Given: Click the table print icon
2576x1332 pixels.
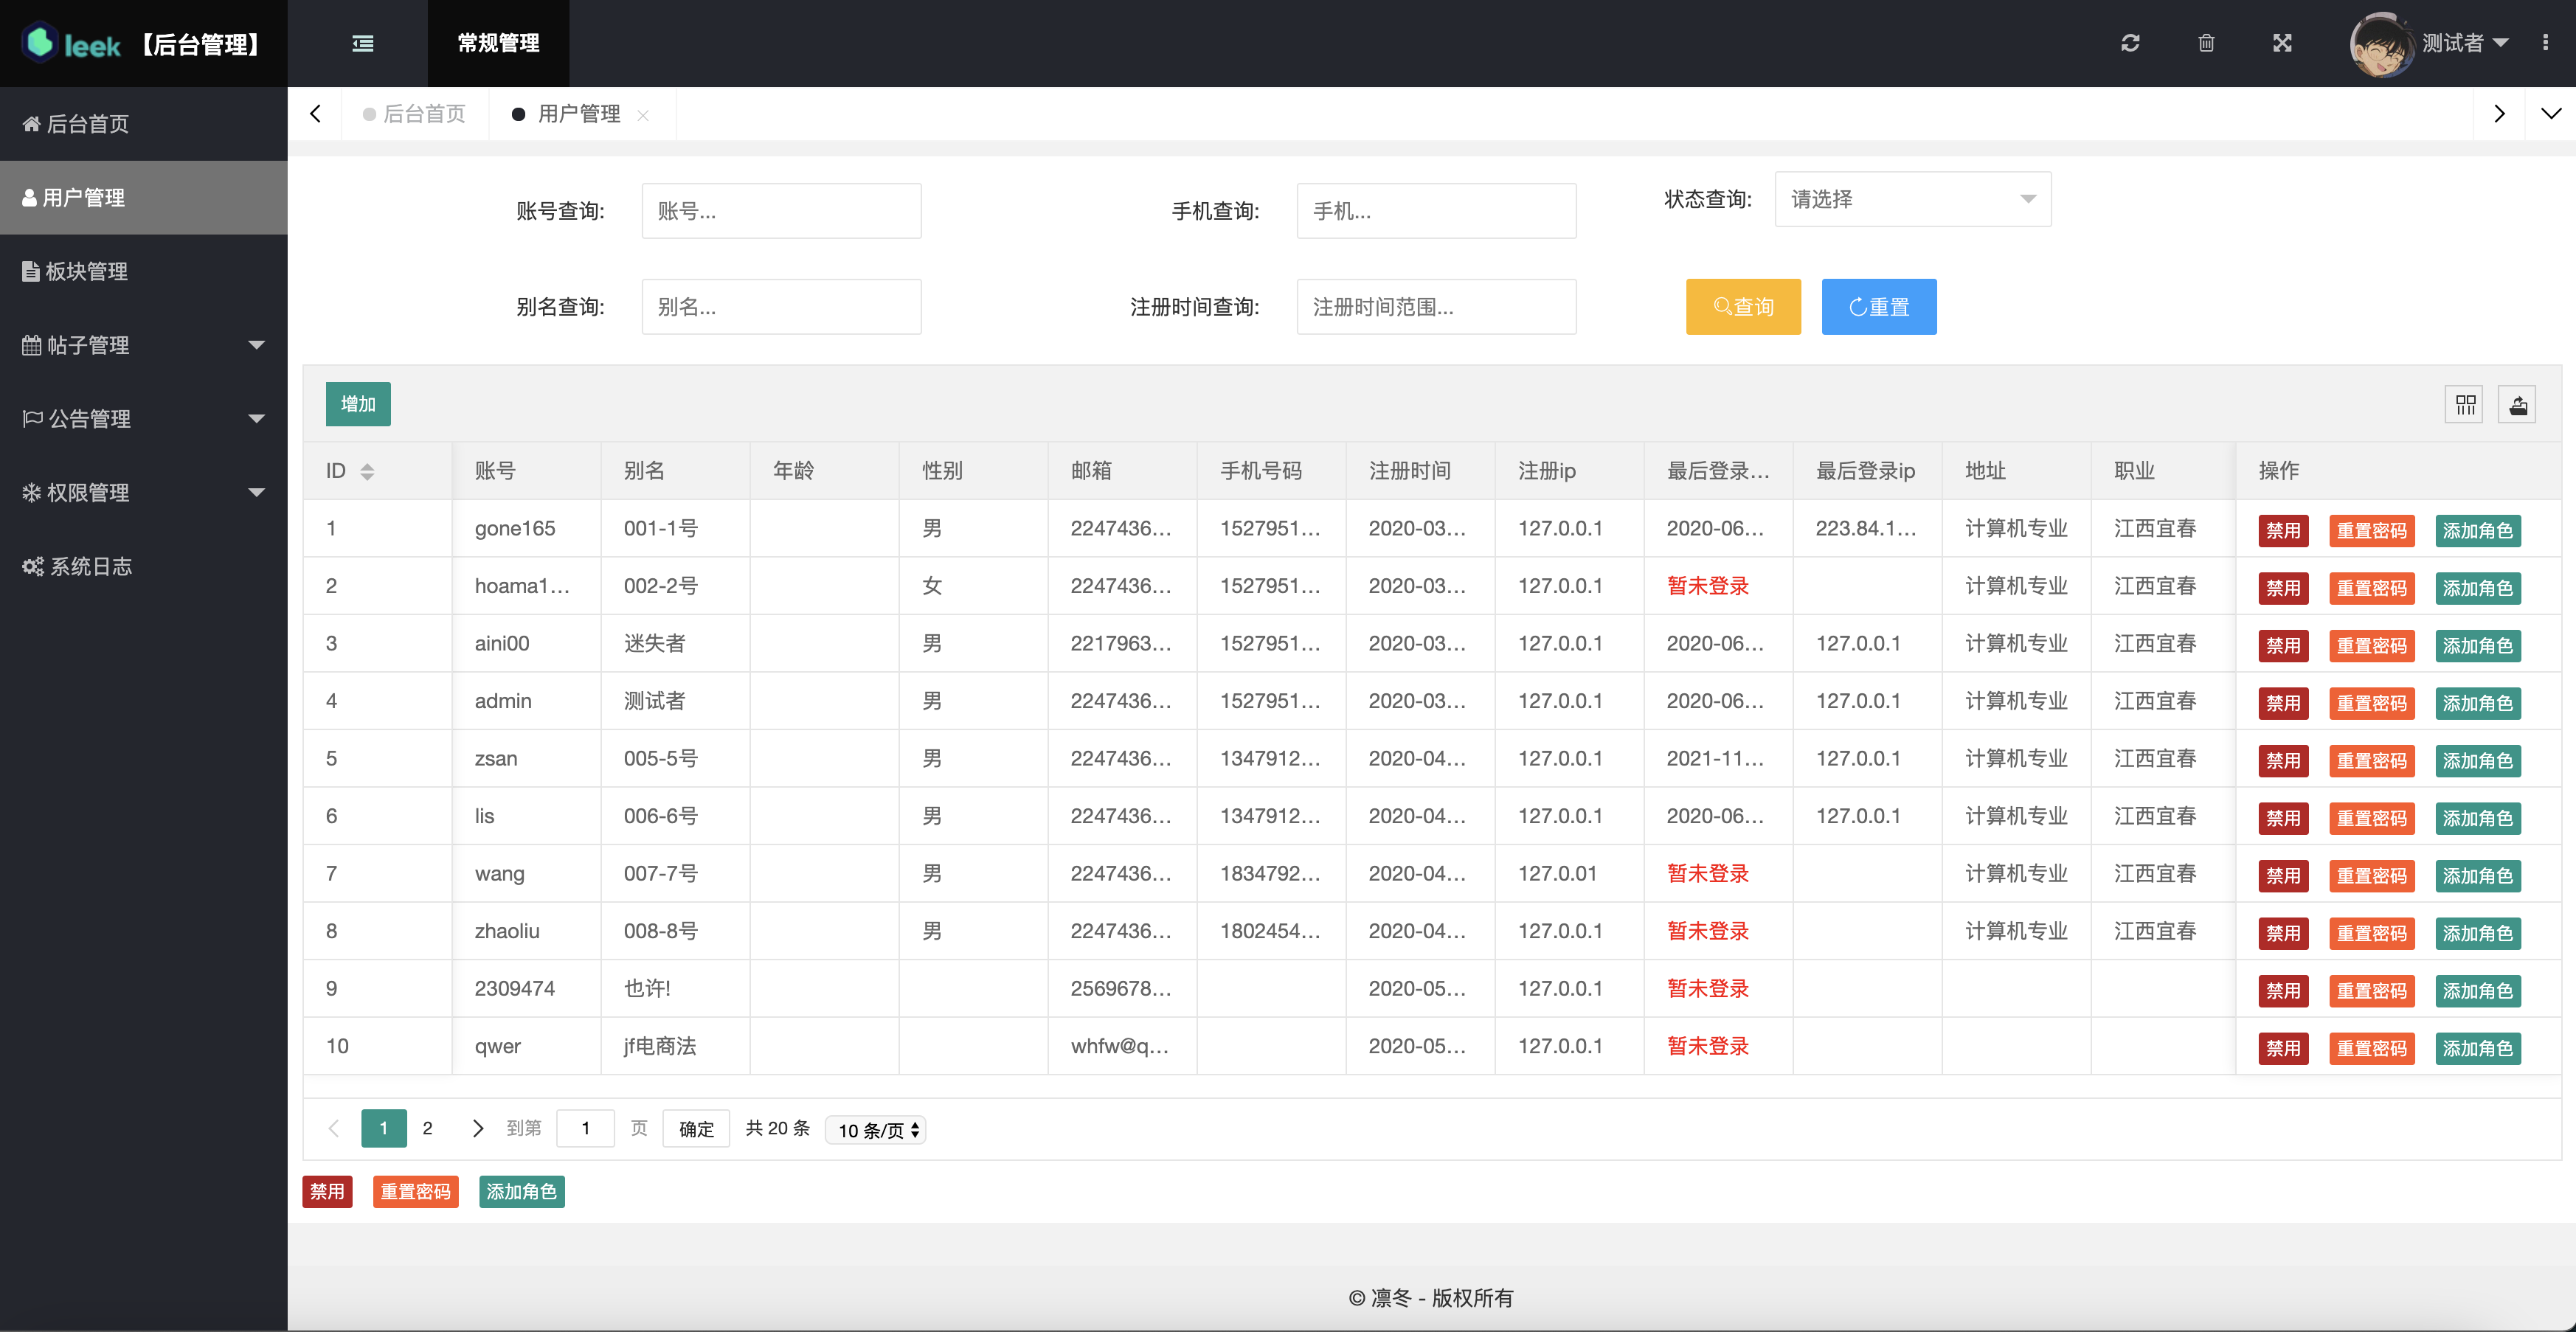Looking at the screenshot, I should click(2518, 405).
